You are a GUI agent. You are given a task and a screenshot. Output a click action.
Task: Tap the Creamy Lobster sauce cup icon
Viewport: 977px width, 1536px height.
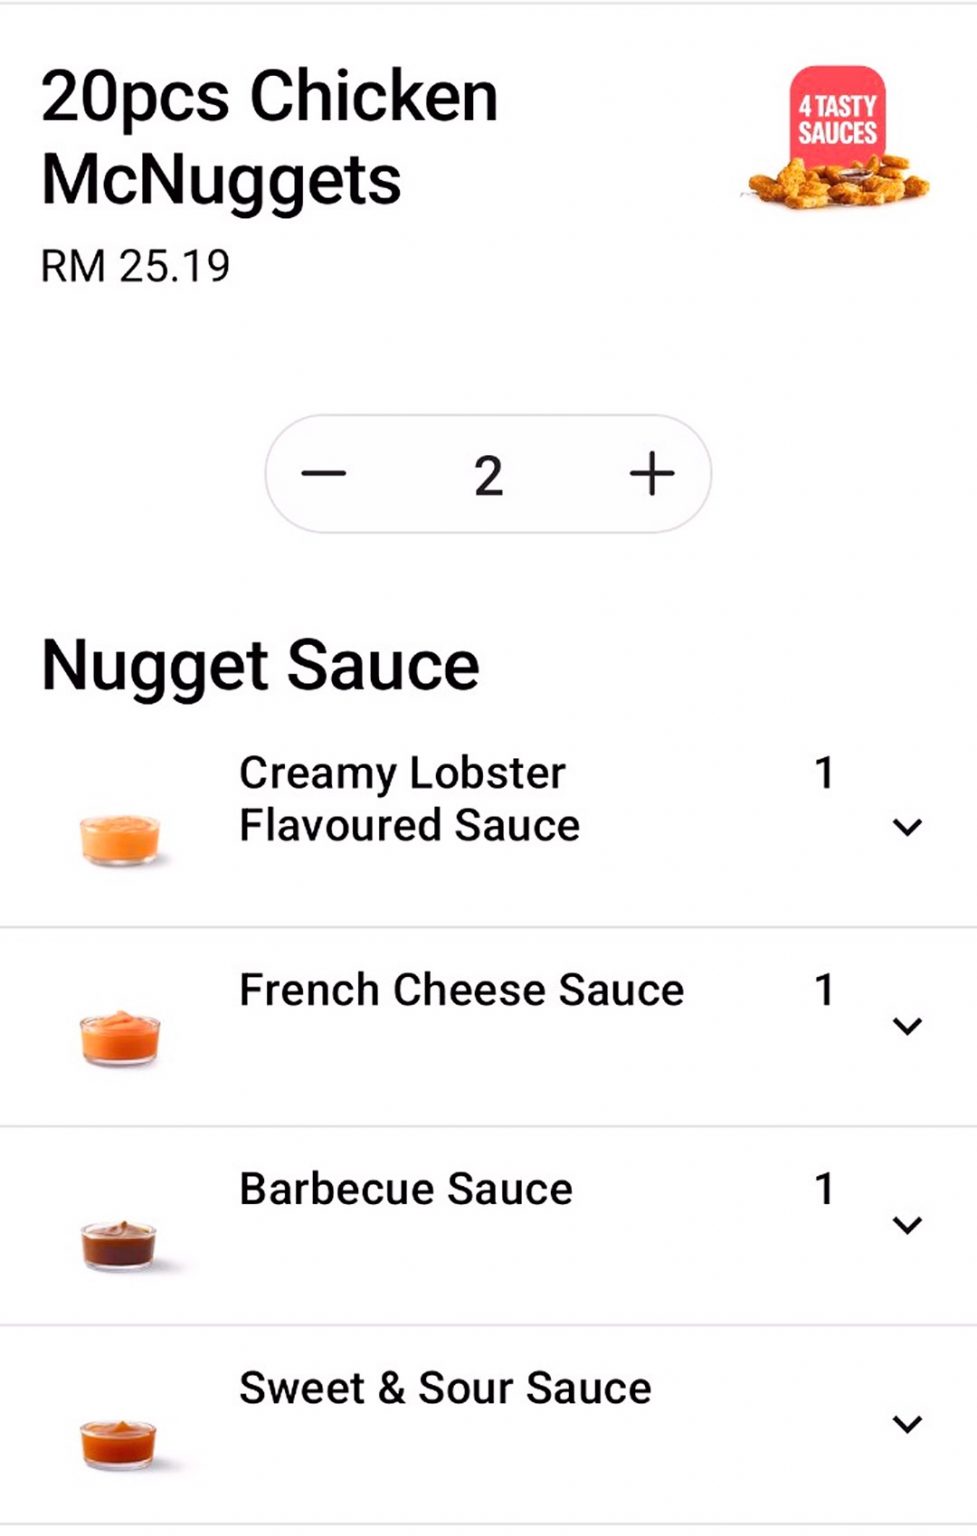pyautogui.click(x=120, y=838)
